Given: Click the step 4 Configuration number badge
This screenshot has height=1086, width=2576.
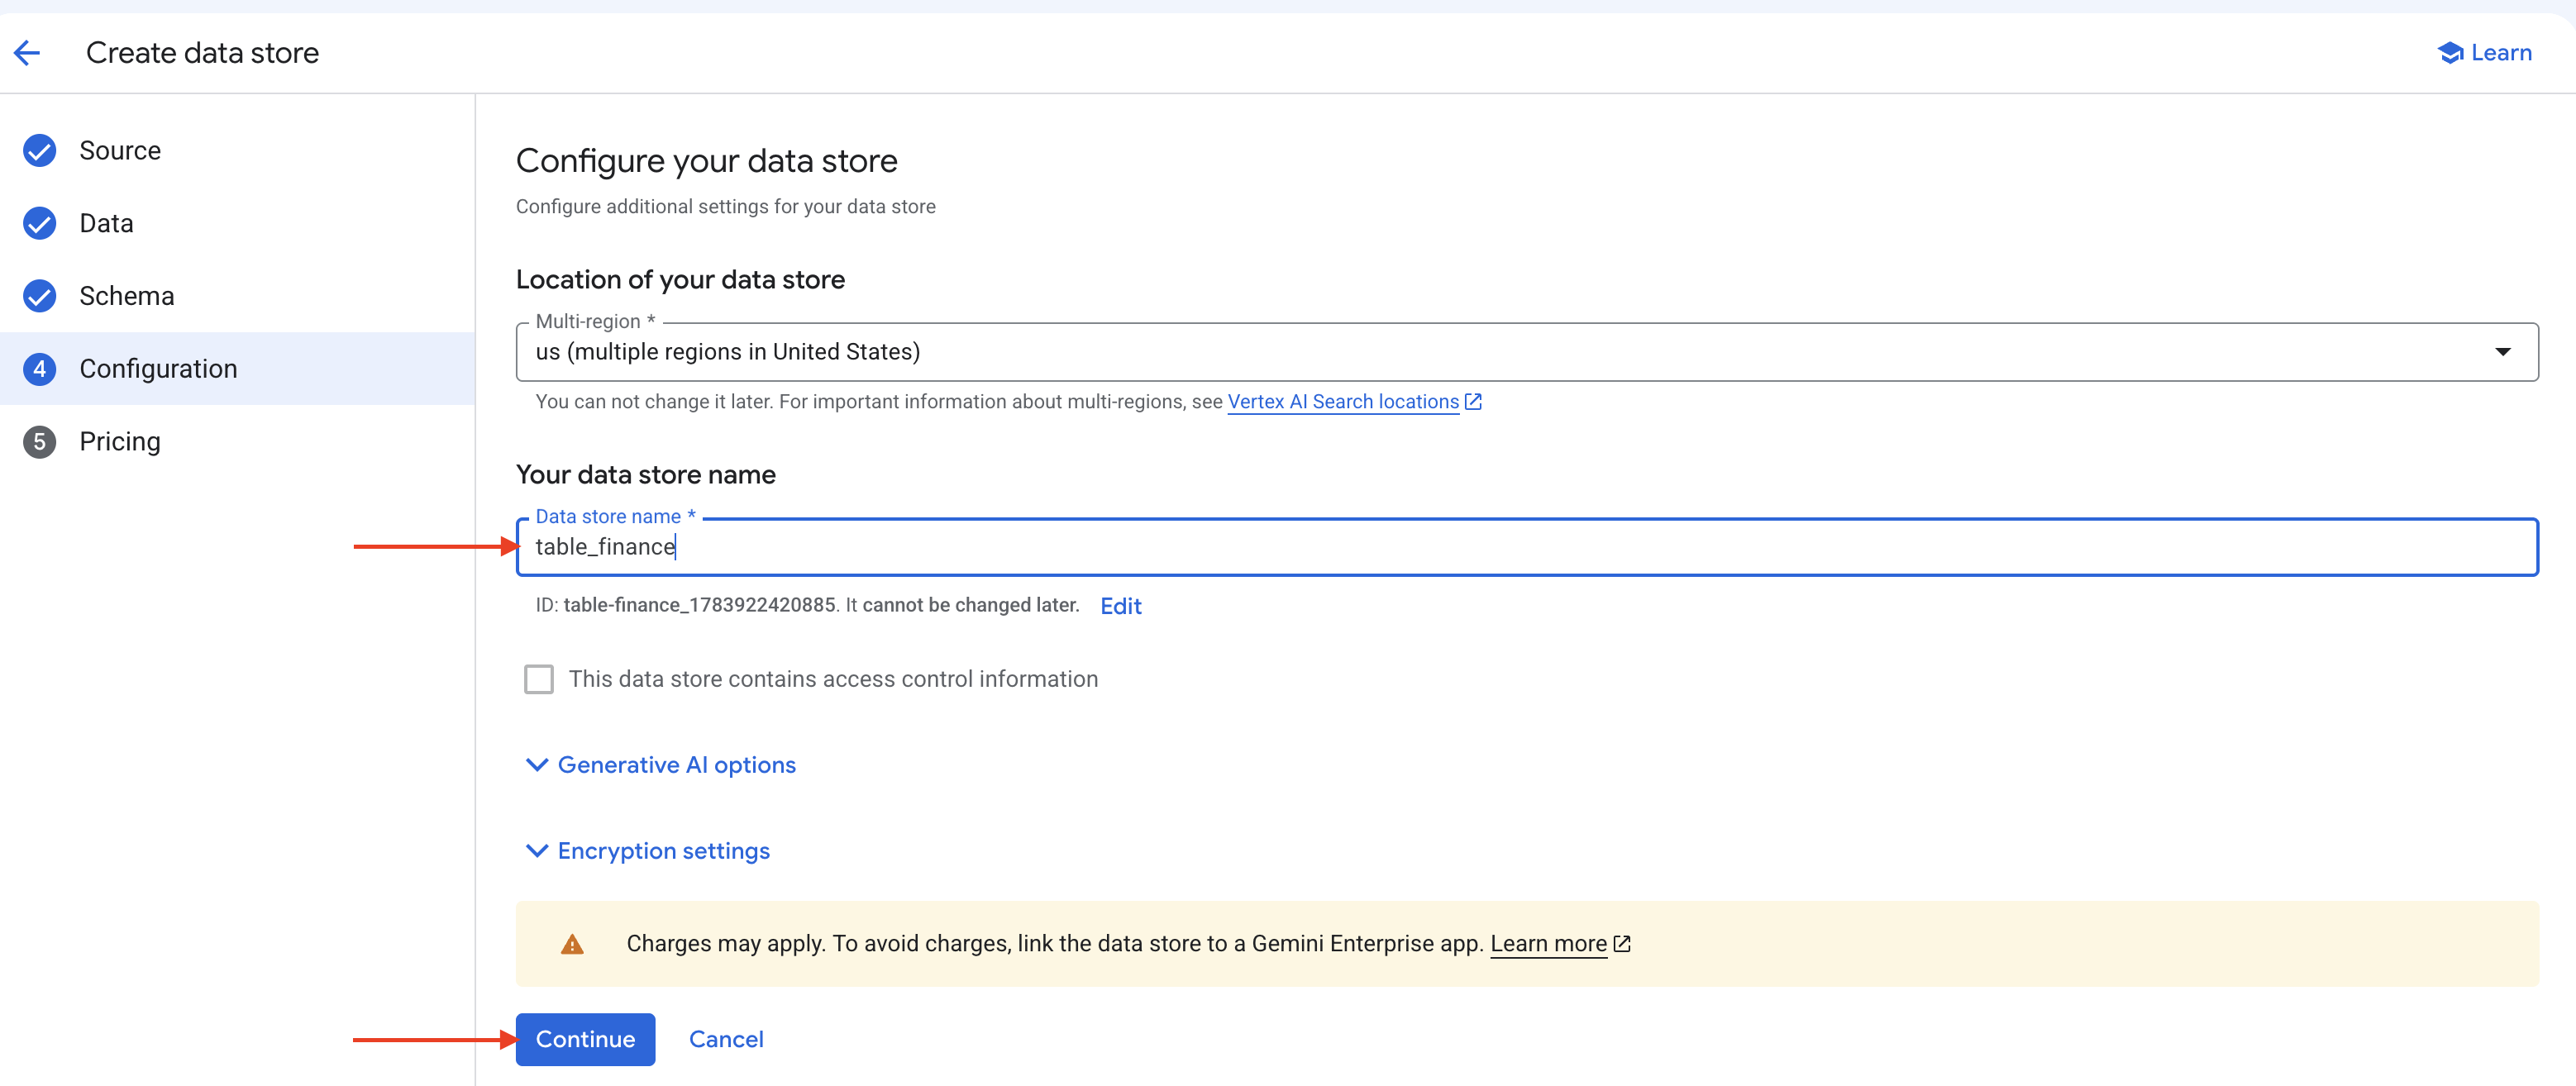Looking at the screenshot, I should coord(40,369).
